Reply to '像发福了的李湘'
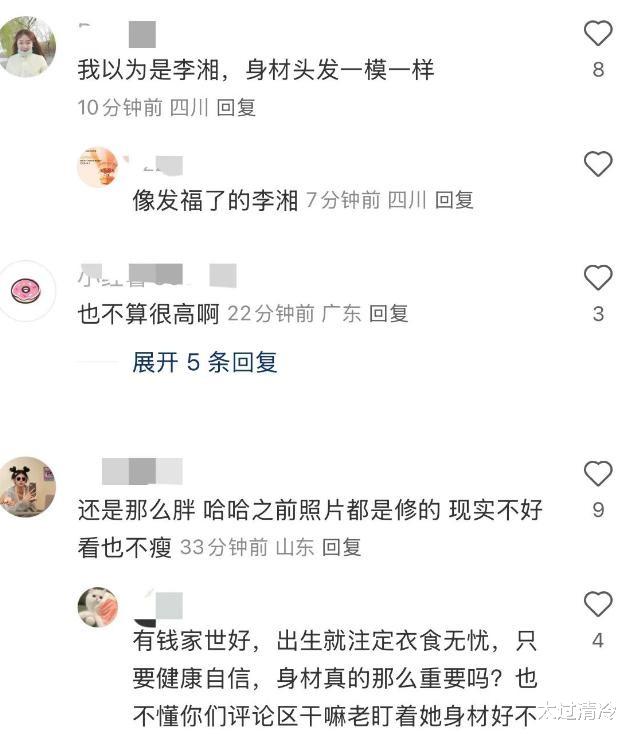The height and width of the screenshot is (734, 627). (x=454, y=200)
